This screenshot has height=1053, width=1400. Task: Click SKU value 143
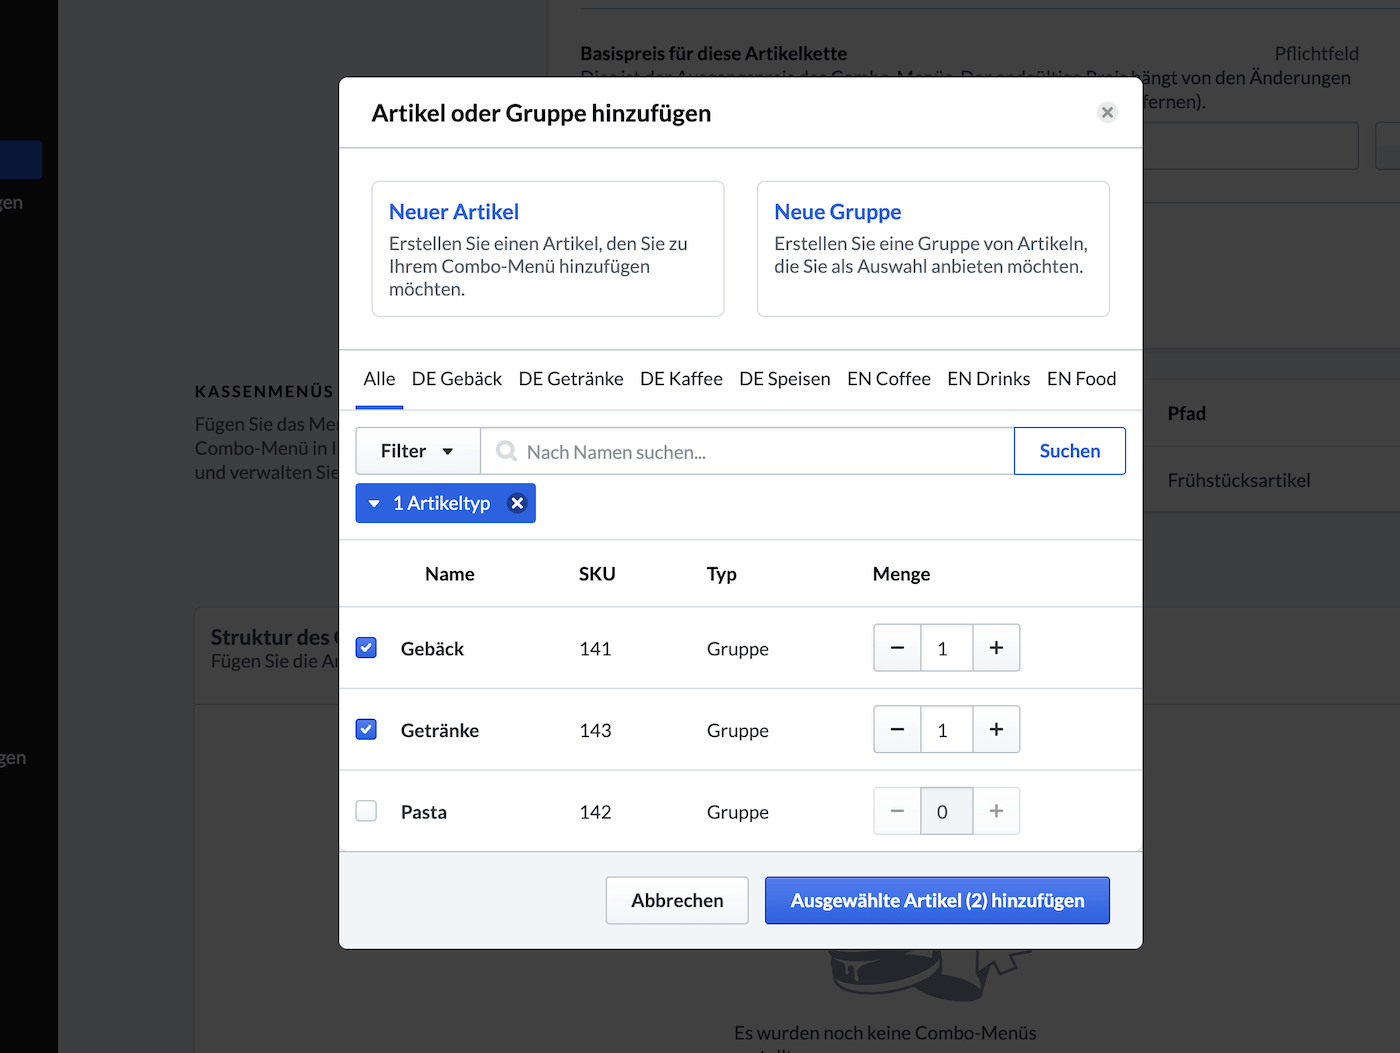point(595,731)
